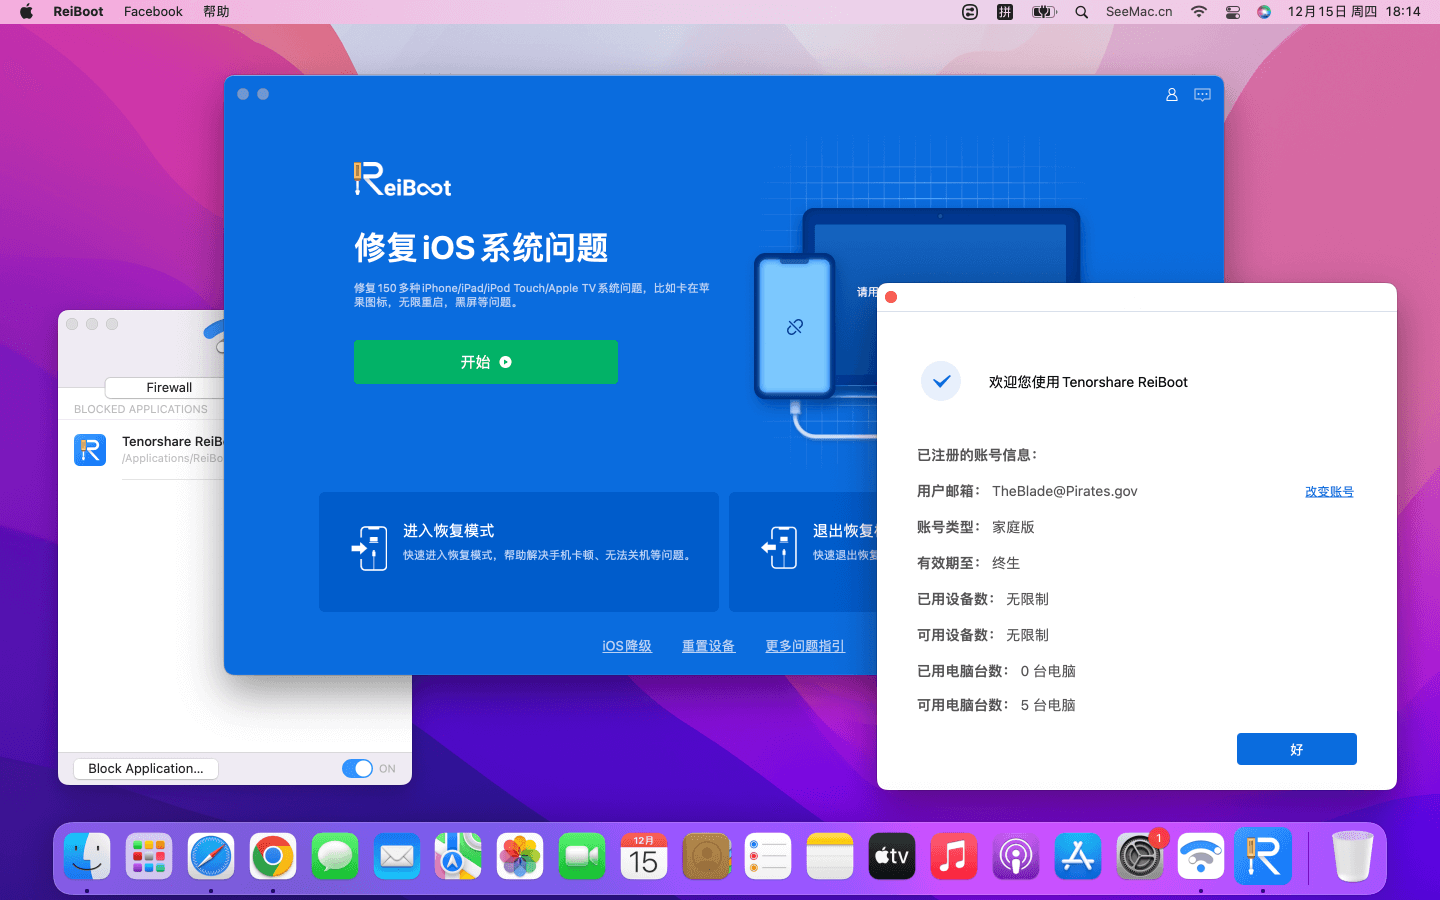Launch Safari from the Dock
Screen dimensions: 1440x900
pyautogui.click(x=211, y=857)
